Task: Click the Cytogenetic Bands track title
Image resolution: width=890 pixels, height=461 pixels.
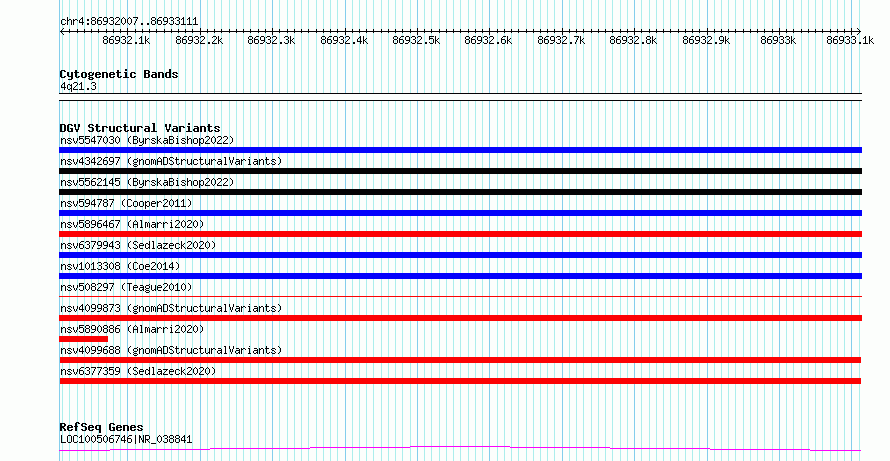Action: click(119, 74)
